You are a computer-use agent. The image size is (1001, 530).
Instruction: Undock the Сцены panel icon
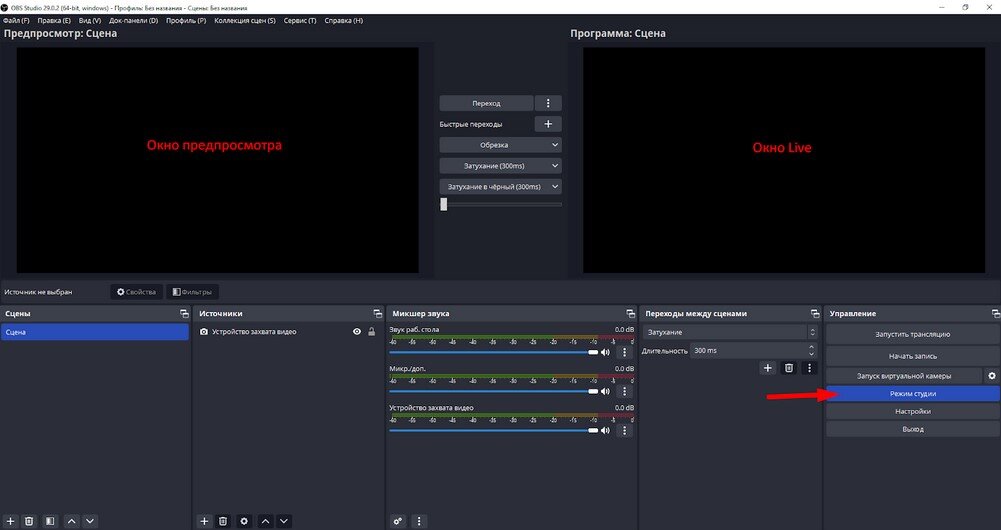(184, 314)
